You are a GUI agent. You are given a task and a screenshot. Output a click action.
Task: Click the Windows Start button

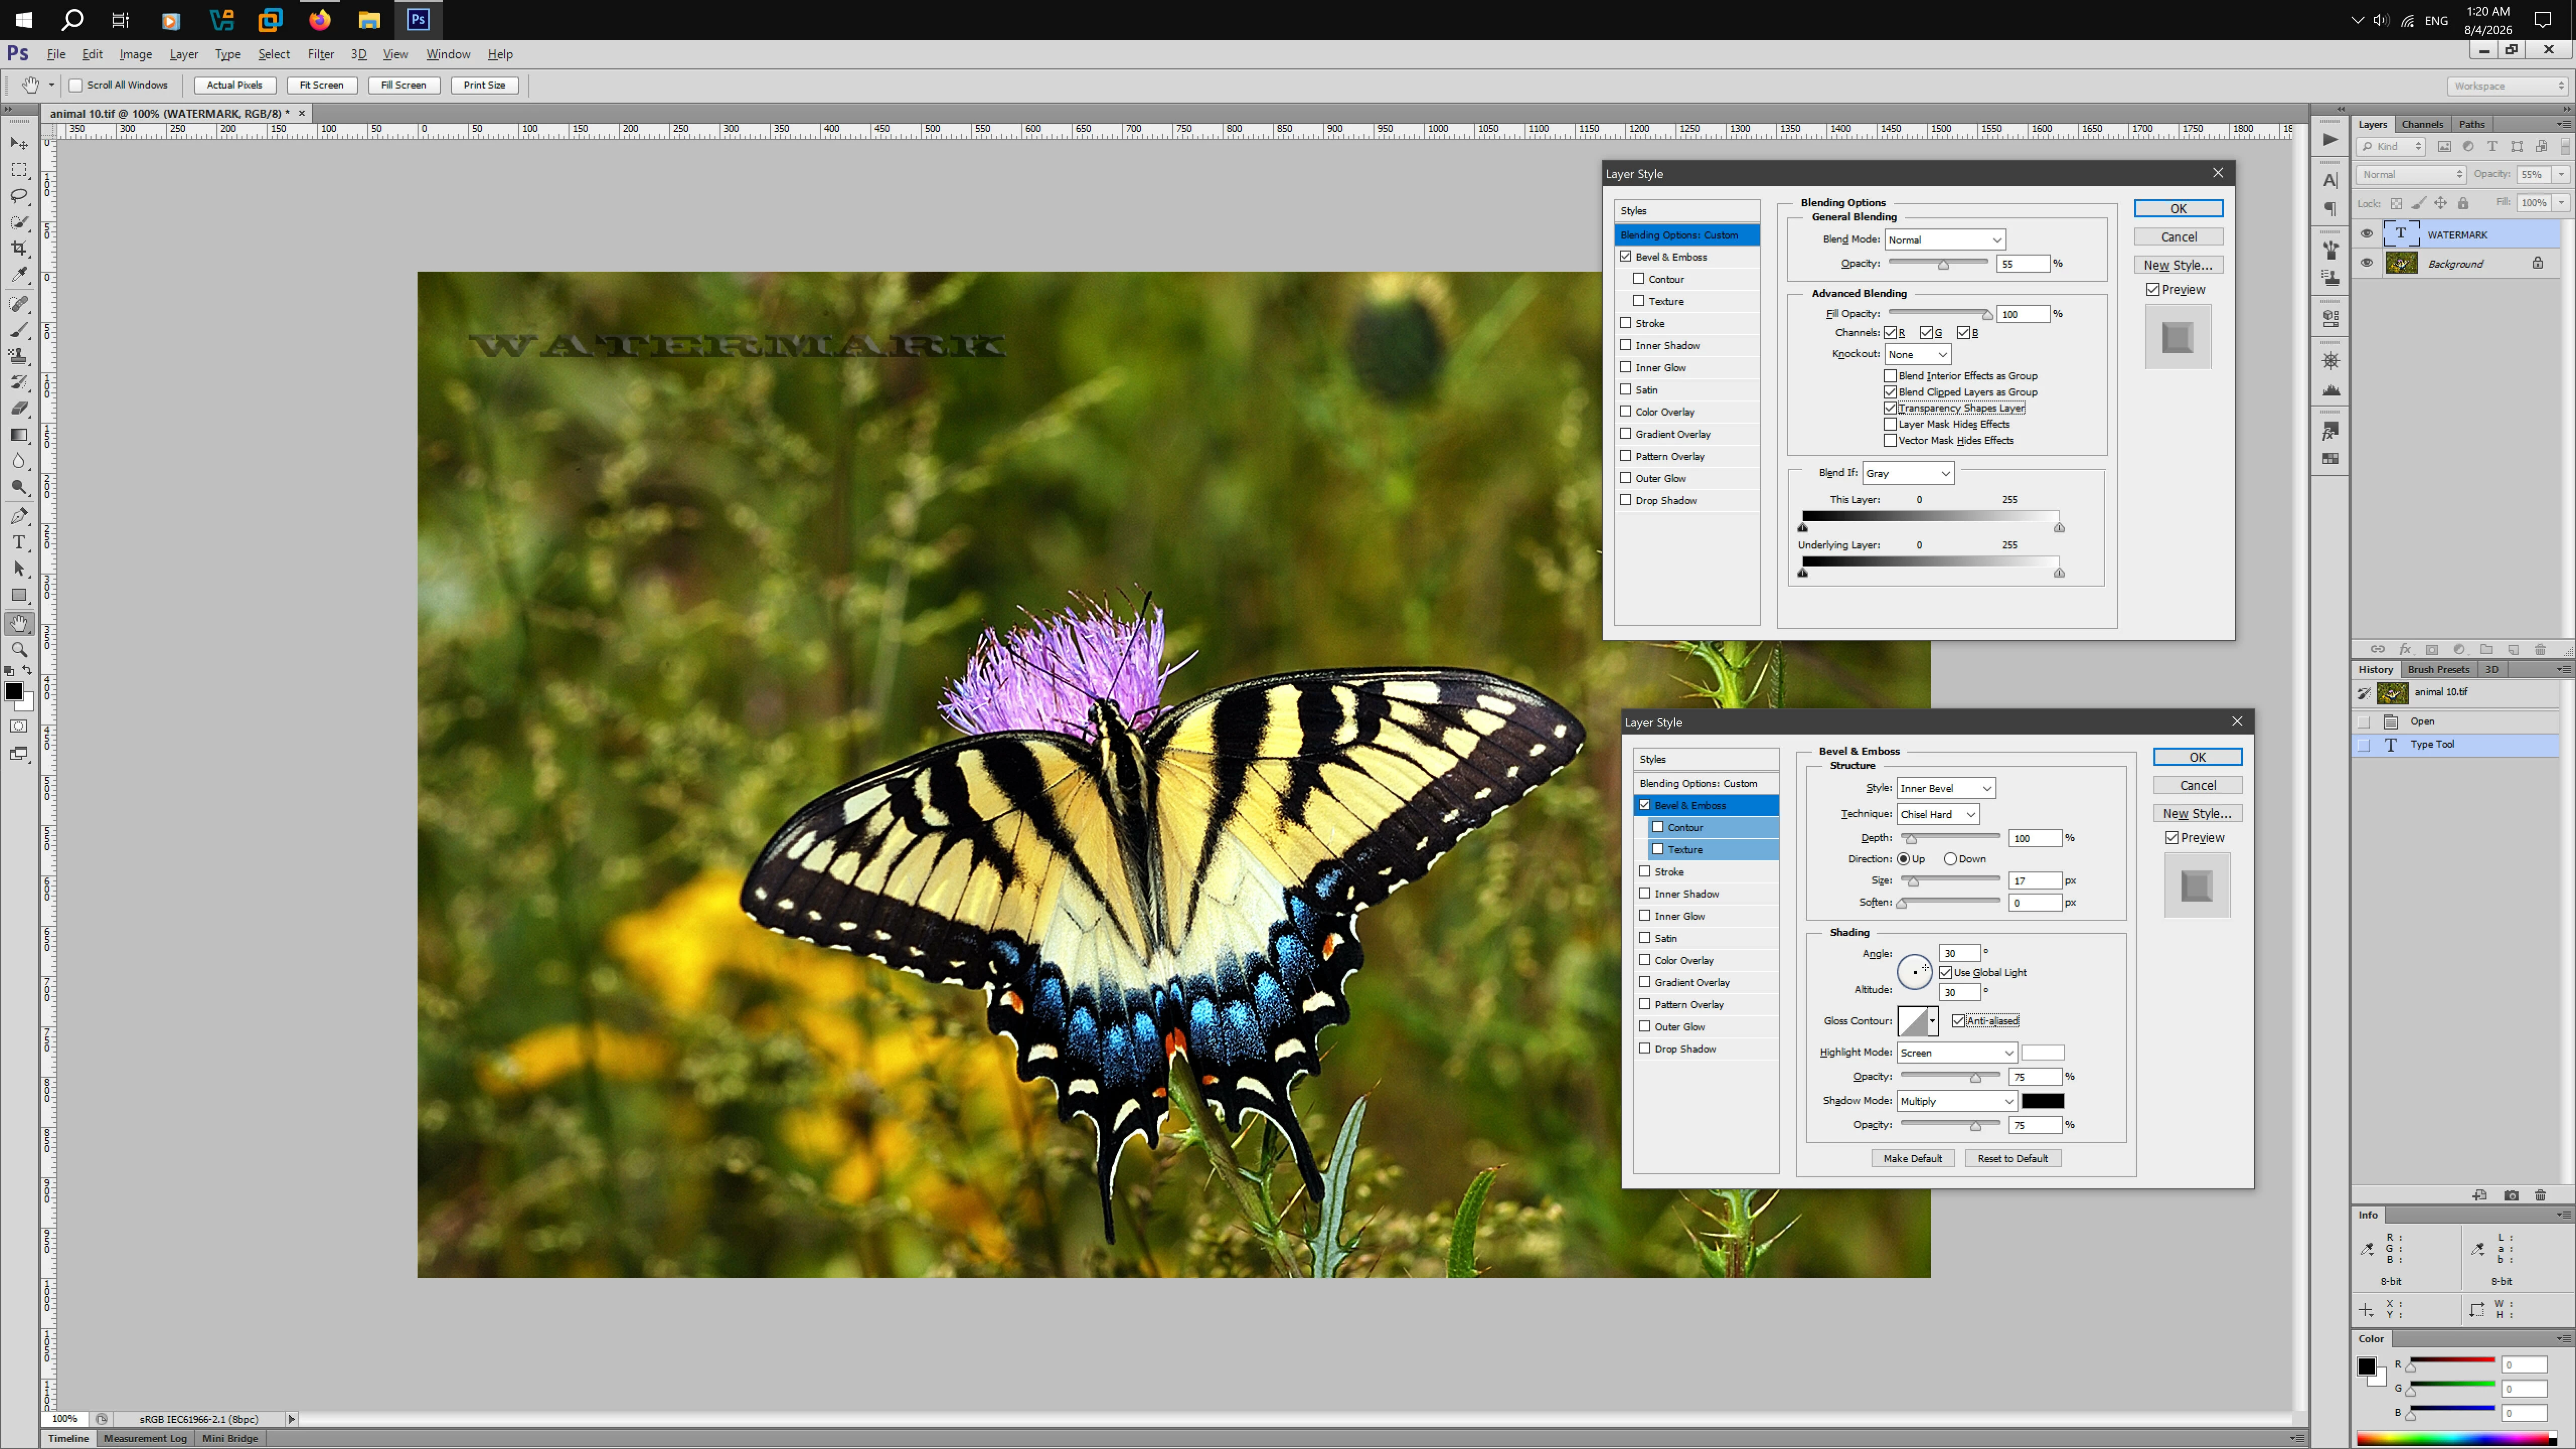pos(23,20)
